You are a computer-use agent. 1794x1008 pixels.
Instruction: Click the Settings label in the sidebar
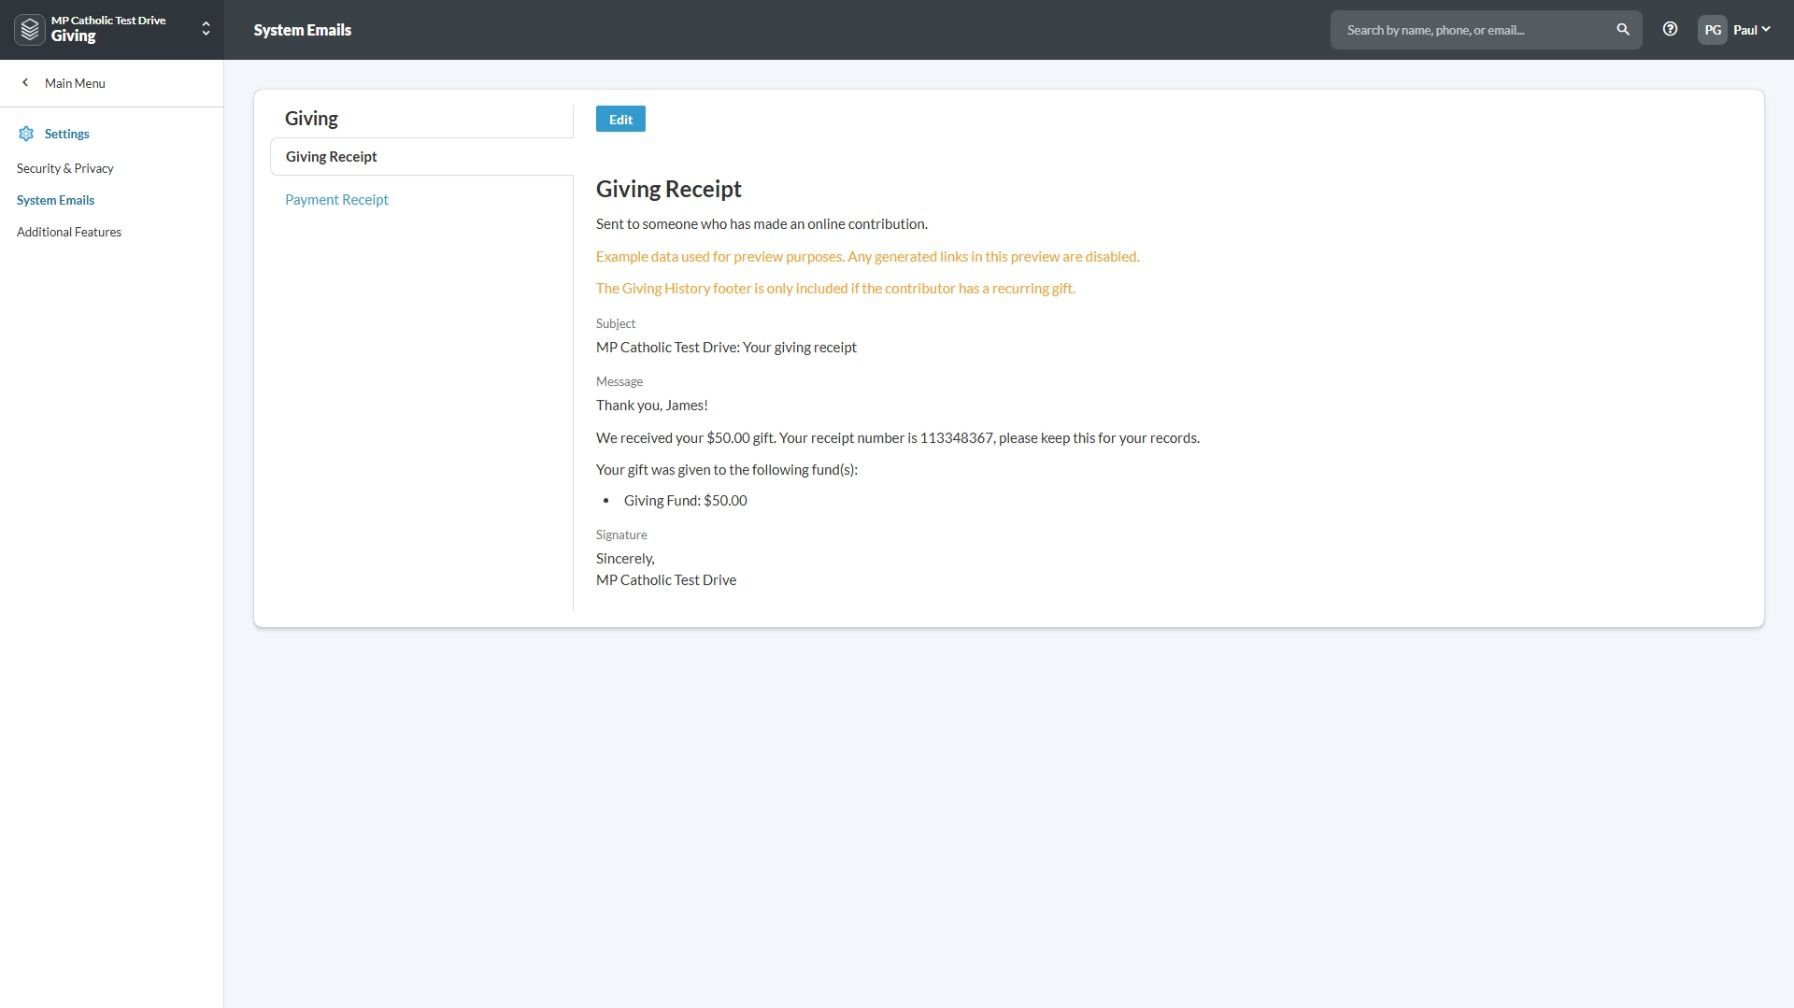67,134
